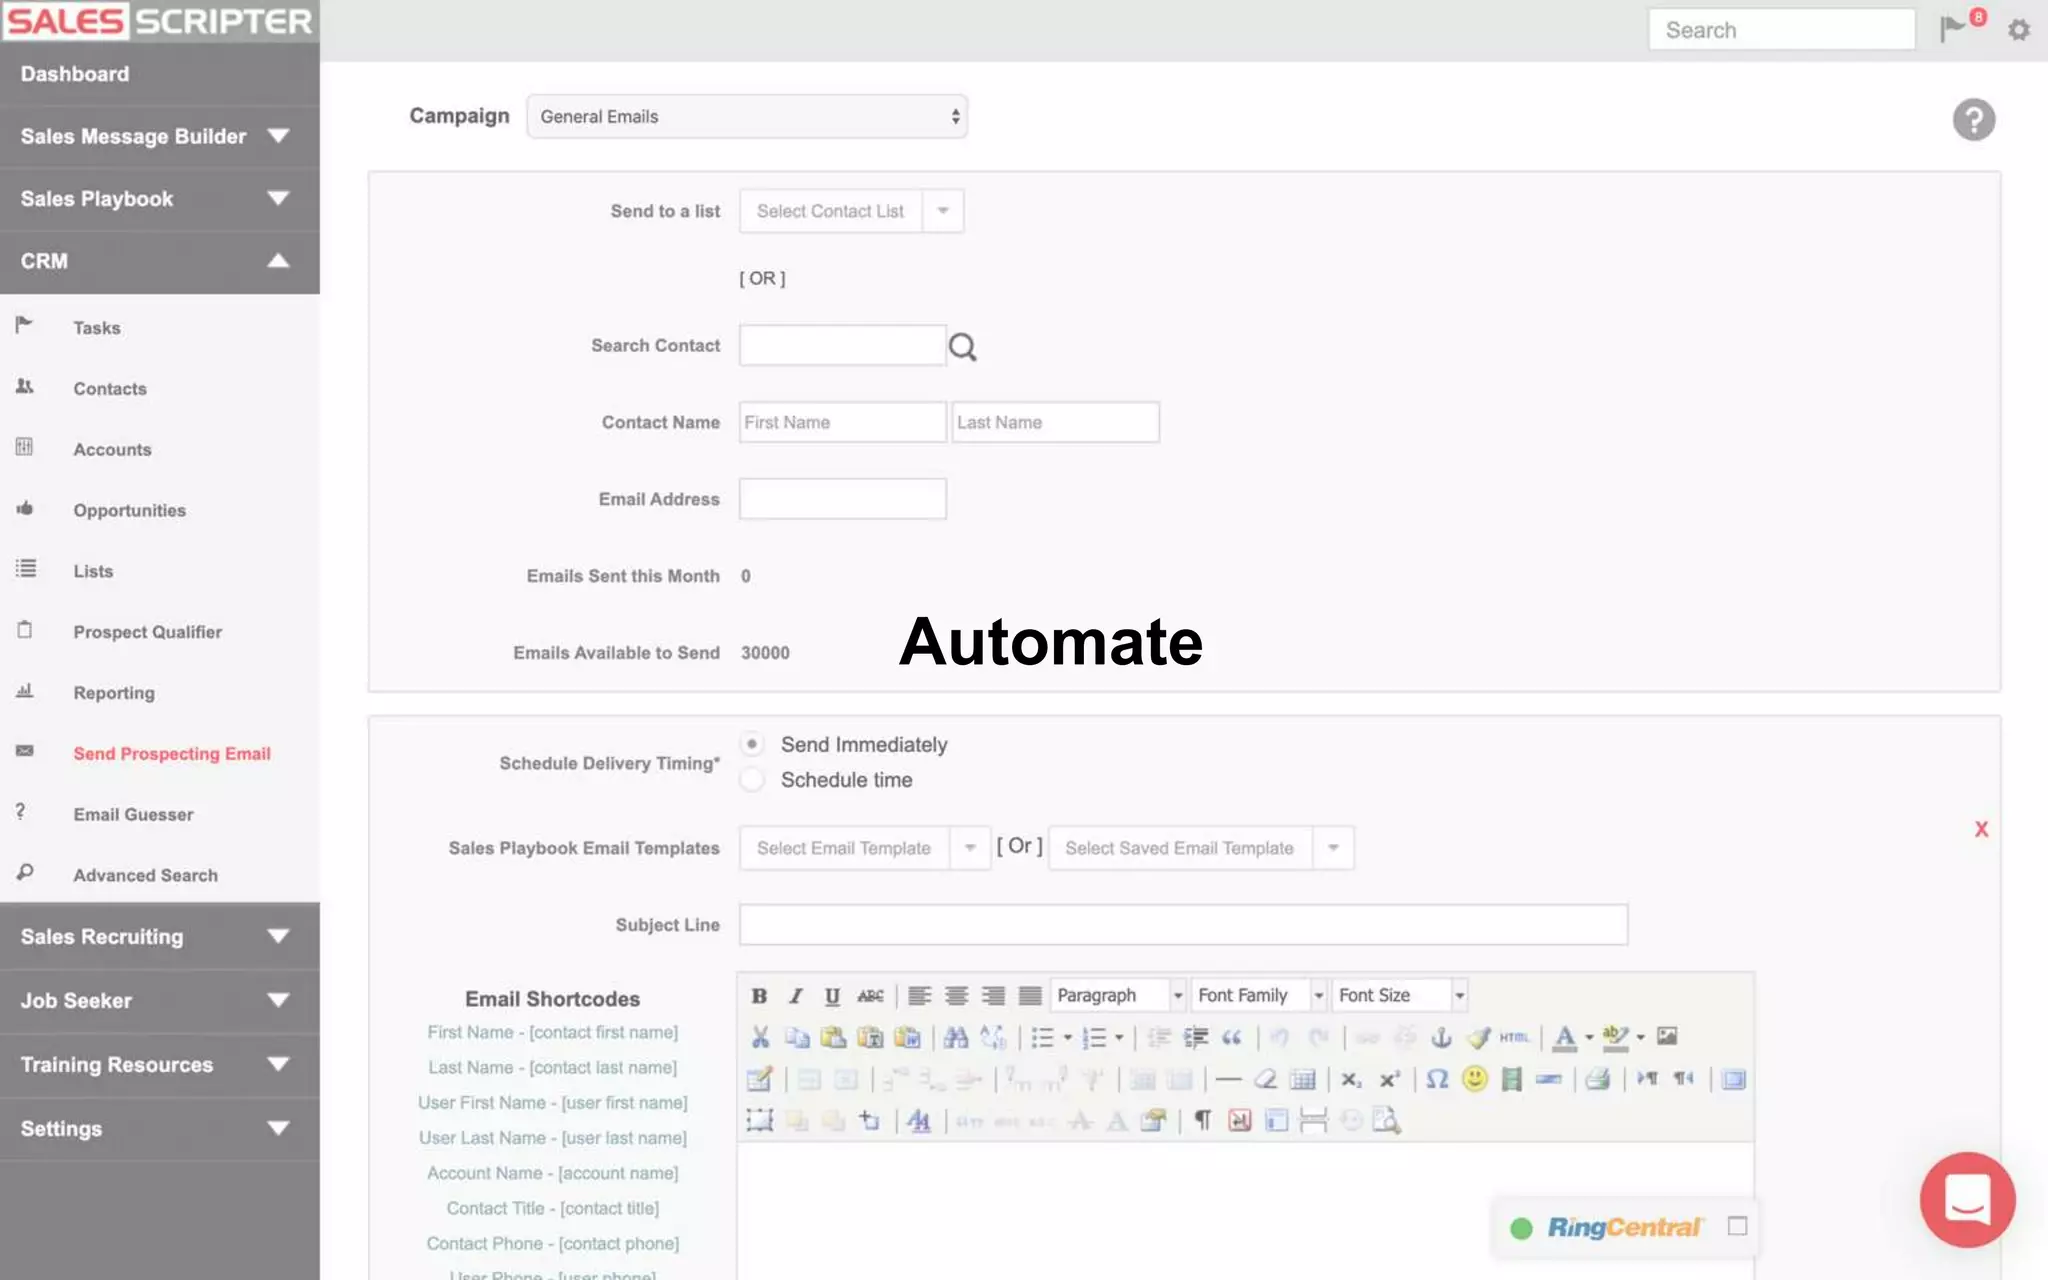The image size is (2048, 1280).
Task: Cut selection using the scissors icon
Action: tap(760, 1038)
